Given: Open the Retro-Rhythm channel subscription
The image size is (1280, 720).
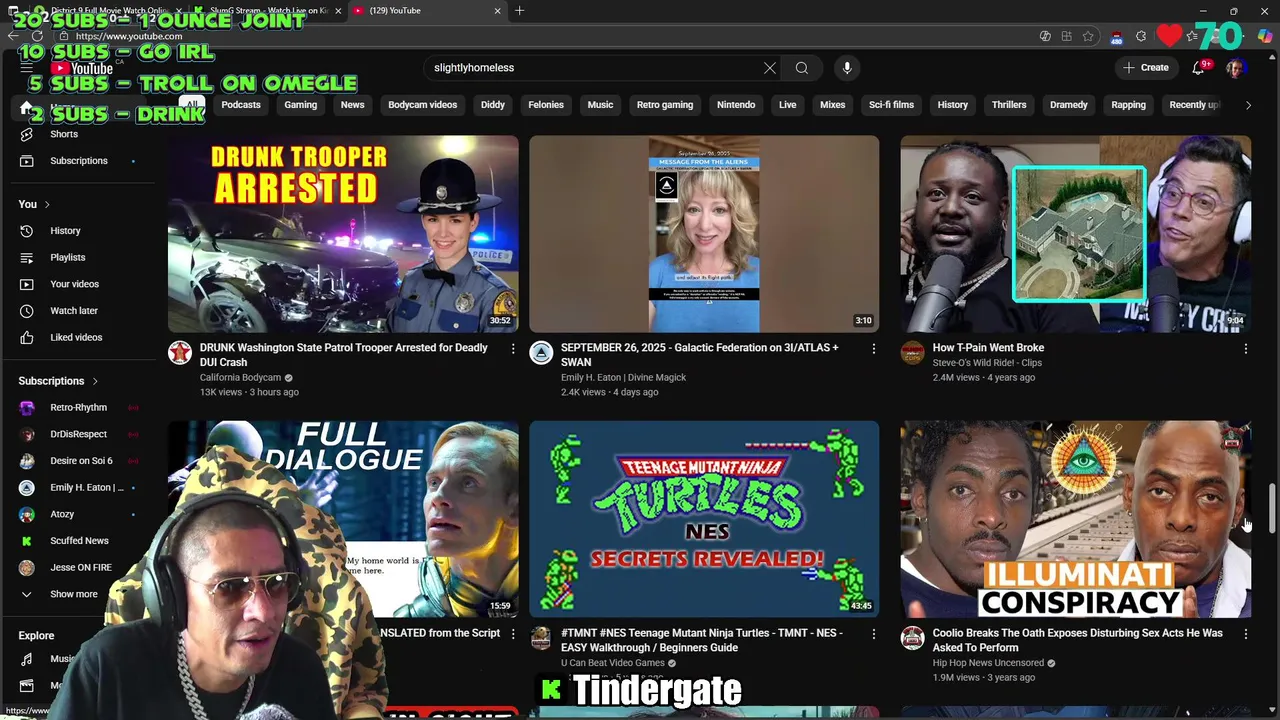Looking at the screenshot, I should click(x=78, y=408).
